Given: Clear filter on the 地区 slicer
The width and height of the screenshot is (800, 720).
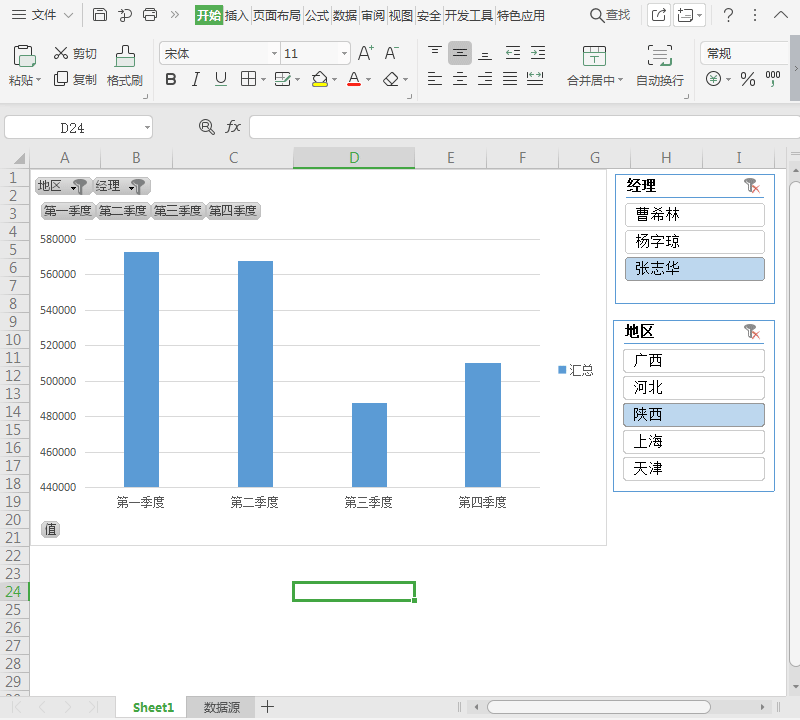Looking at the screenshot, I should tap(752, 332).
